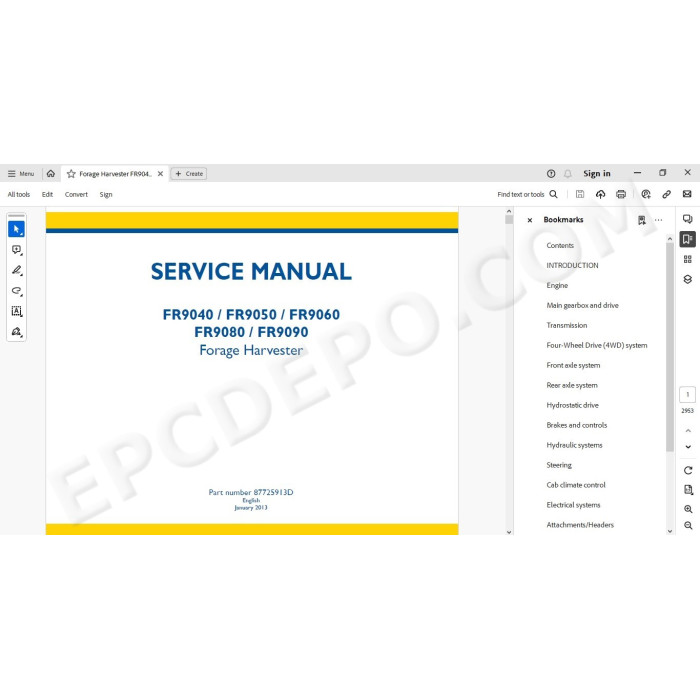This screenshot has height=700, width=700.
Task: Open the Sign menu
Action: [x=106, y=194]
